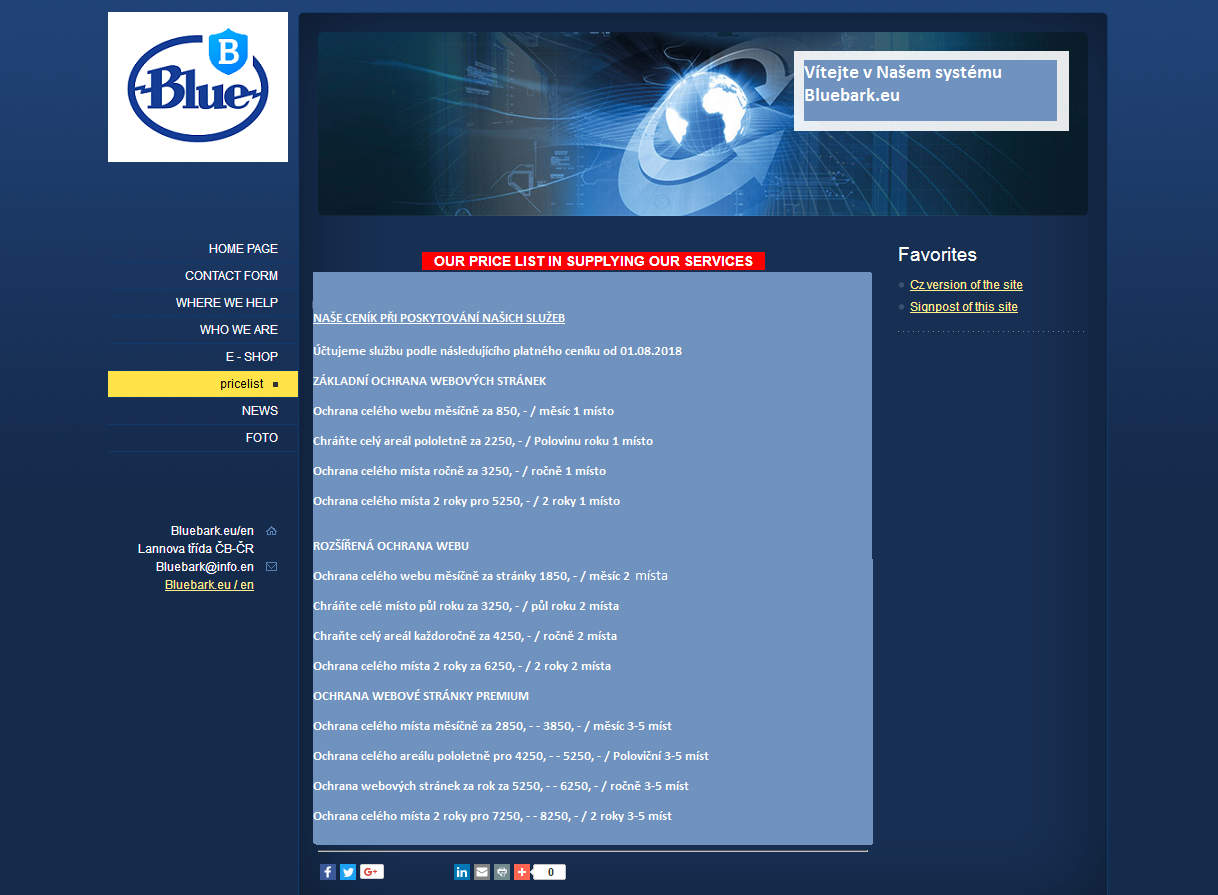Viewport: 1218px width, 895px height.
Task: Click OUR PRICE LIST IN SUPPLYING OUR SERVICES heading
Action: 593,261
